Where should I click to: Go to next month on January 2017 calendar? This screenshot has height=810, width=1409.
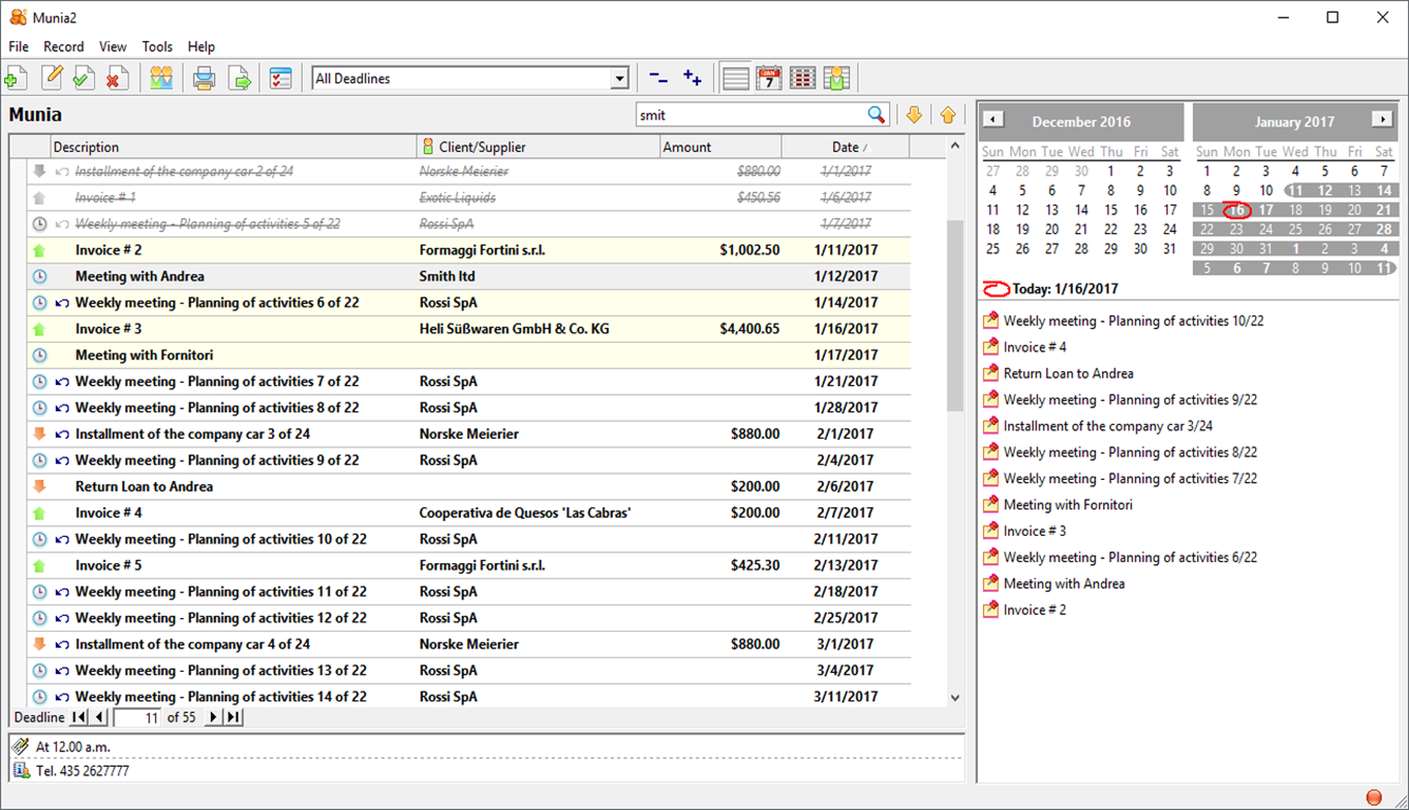tap(1382, 120)
